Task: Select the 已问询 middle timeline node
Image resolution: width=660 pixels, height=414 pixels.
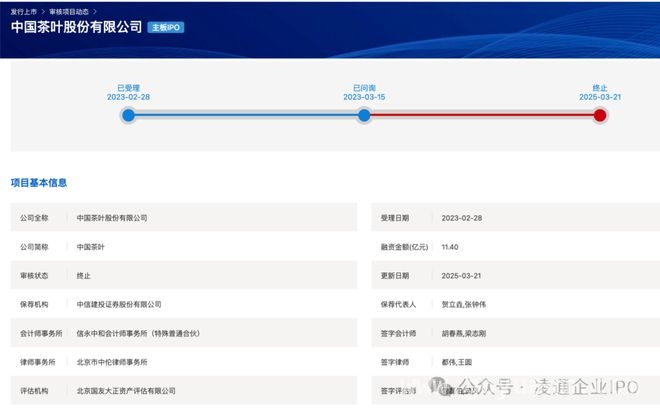Action: (x=364, y=115)
